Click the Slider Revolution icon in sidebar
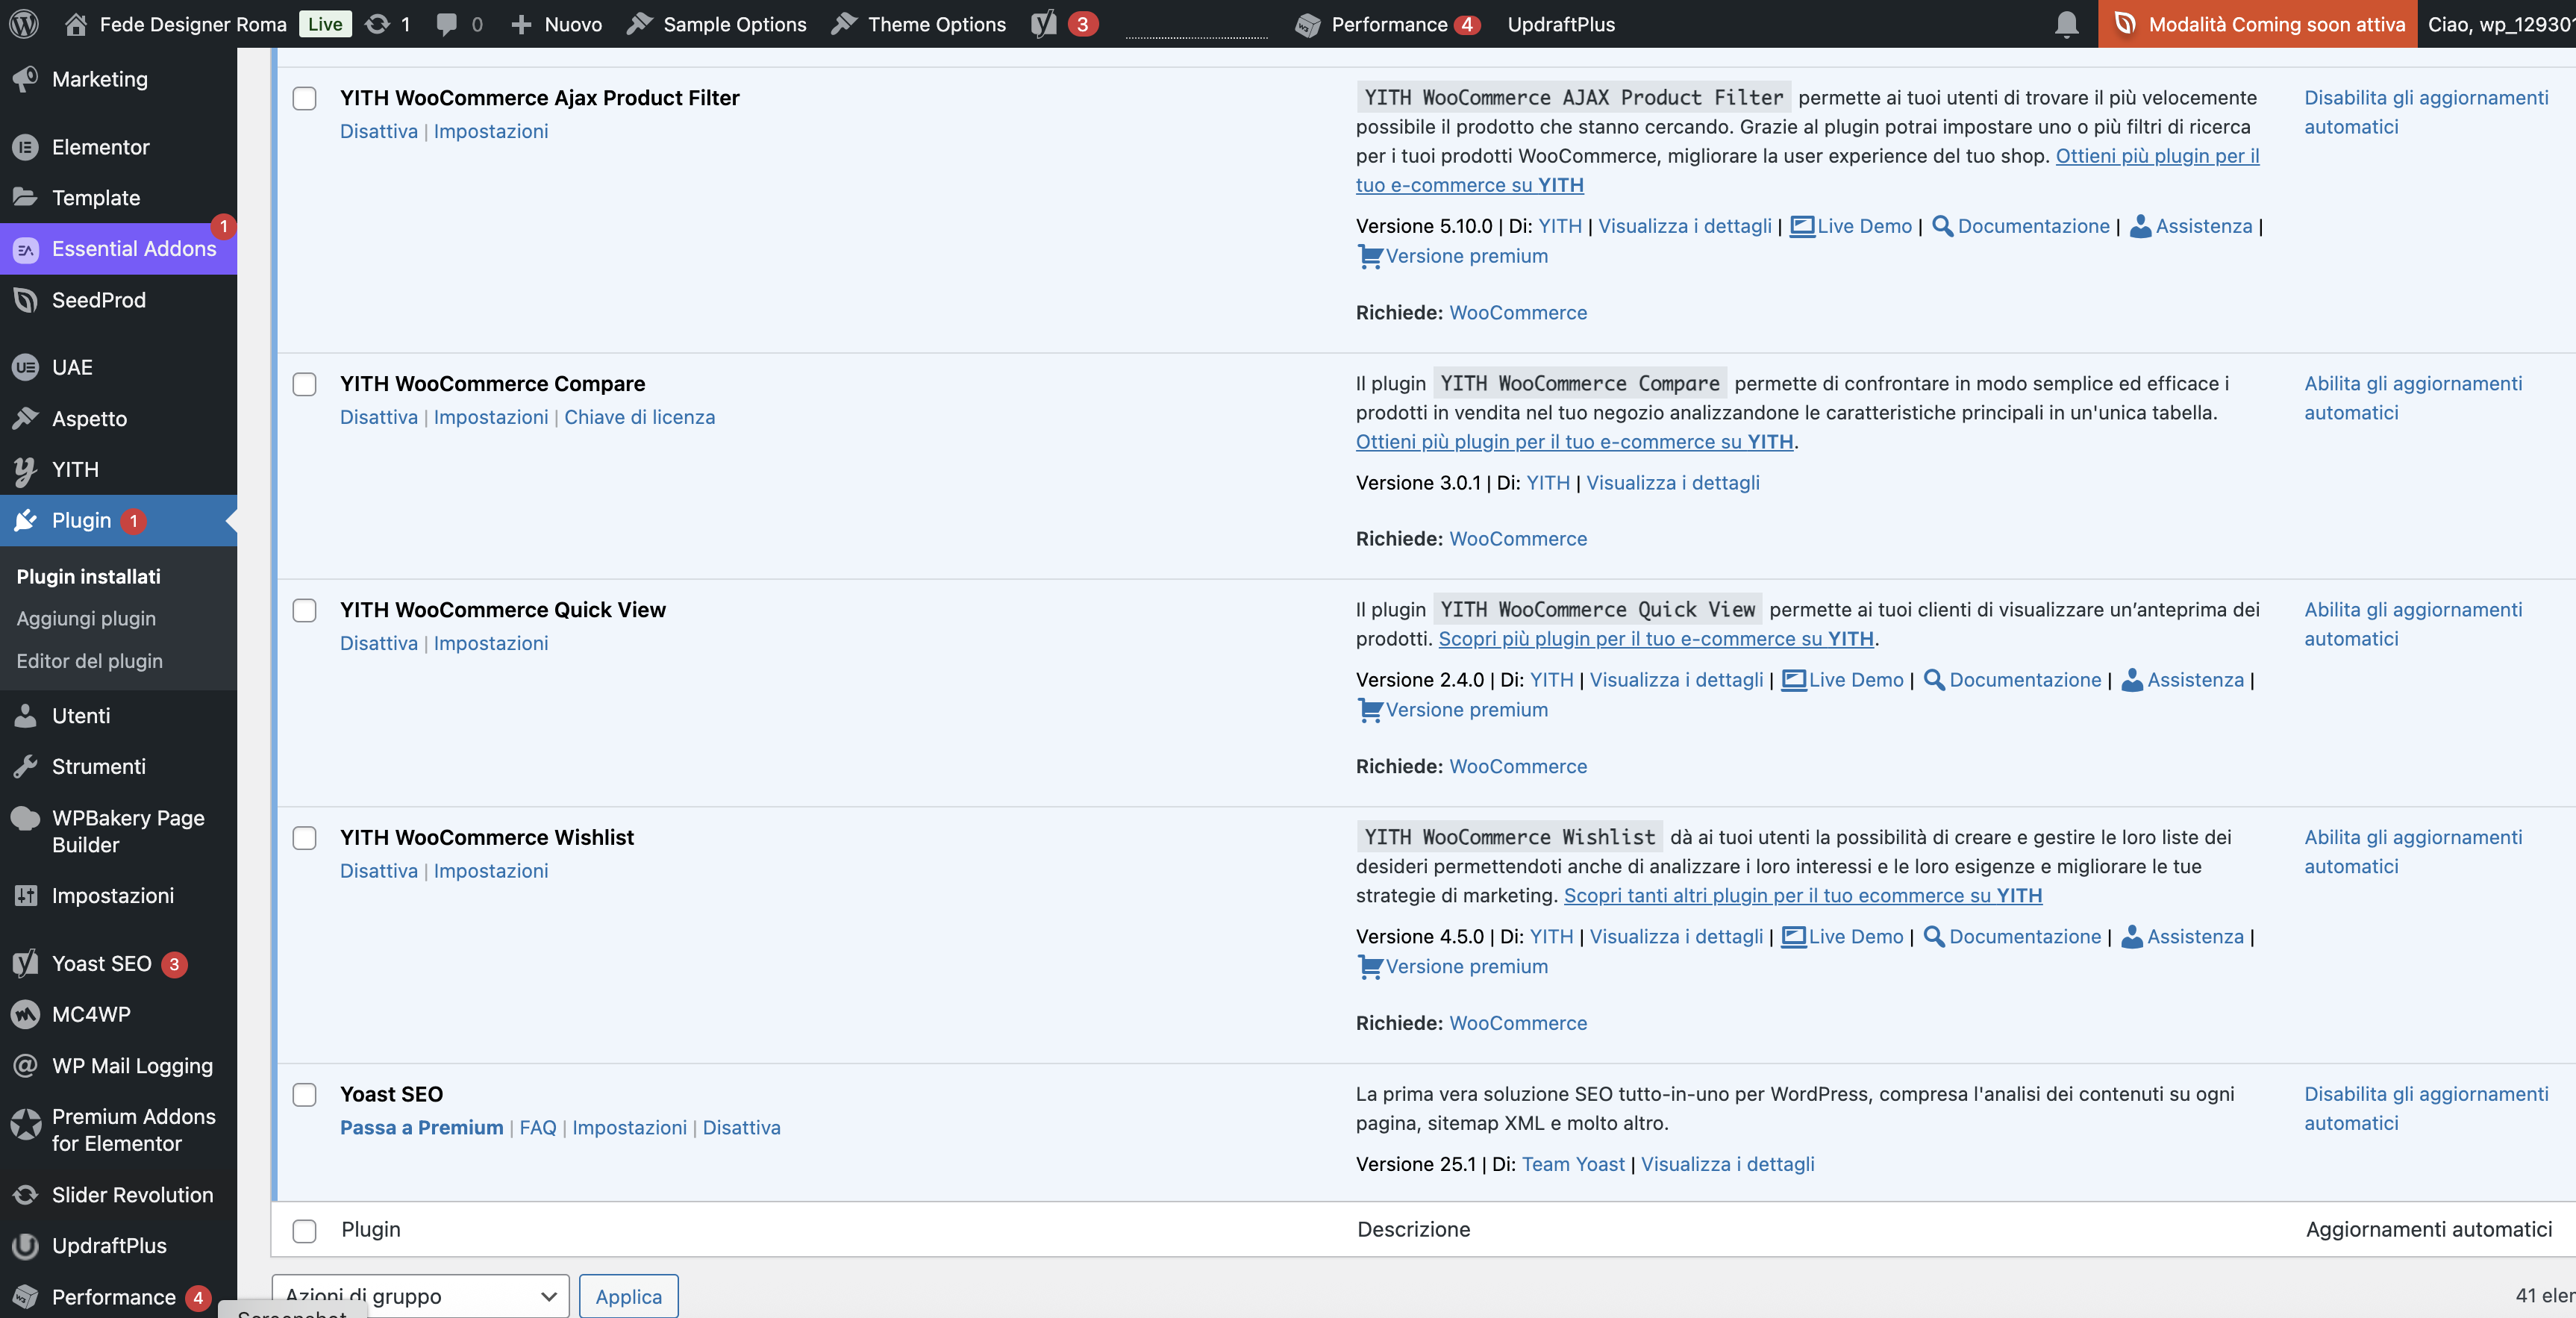Screen dimensions: 2576x1318 26,1194
